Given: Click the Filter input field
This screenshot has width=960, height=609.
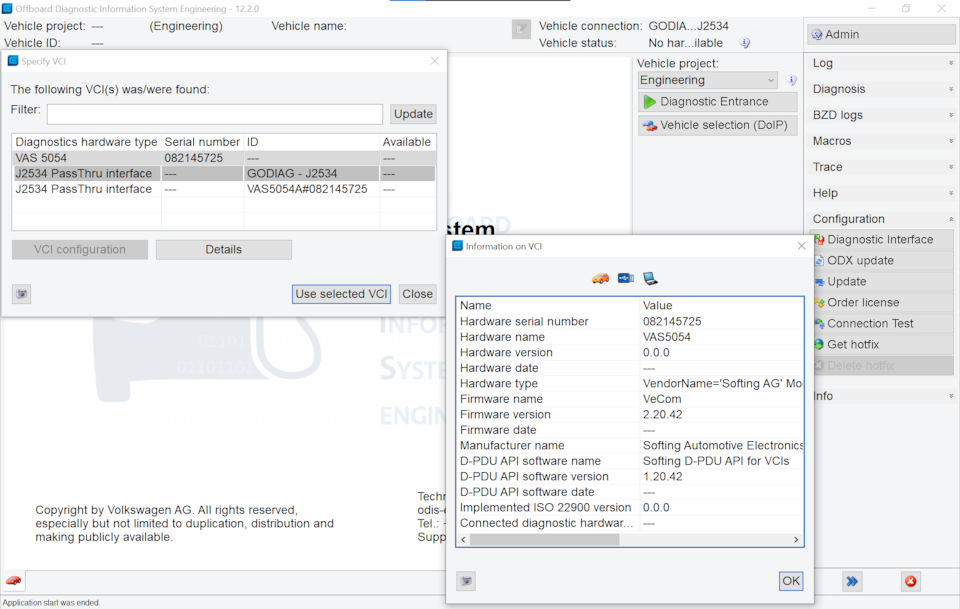Looking at the screenshot, I should point(215,114).
